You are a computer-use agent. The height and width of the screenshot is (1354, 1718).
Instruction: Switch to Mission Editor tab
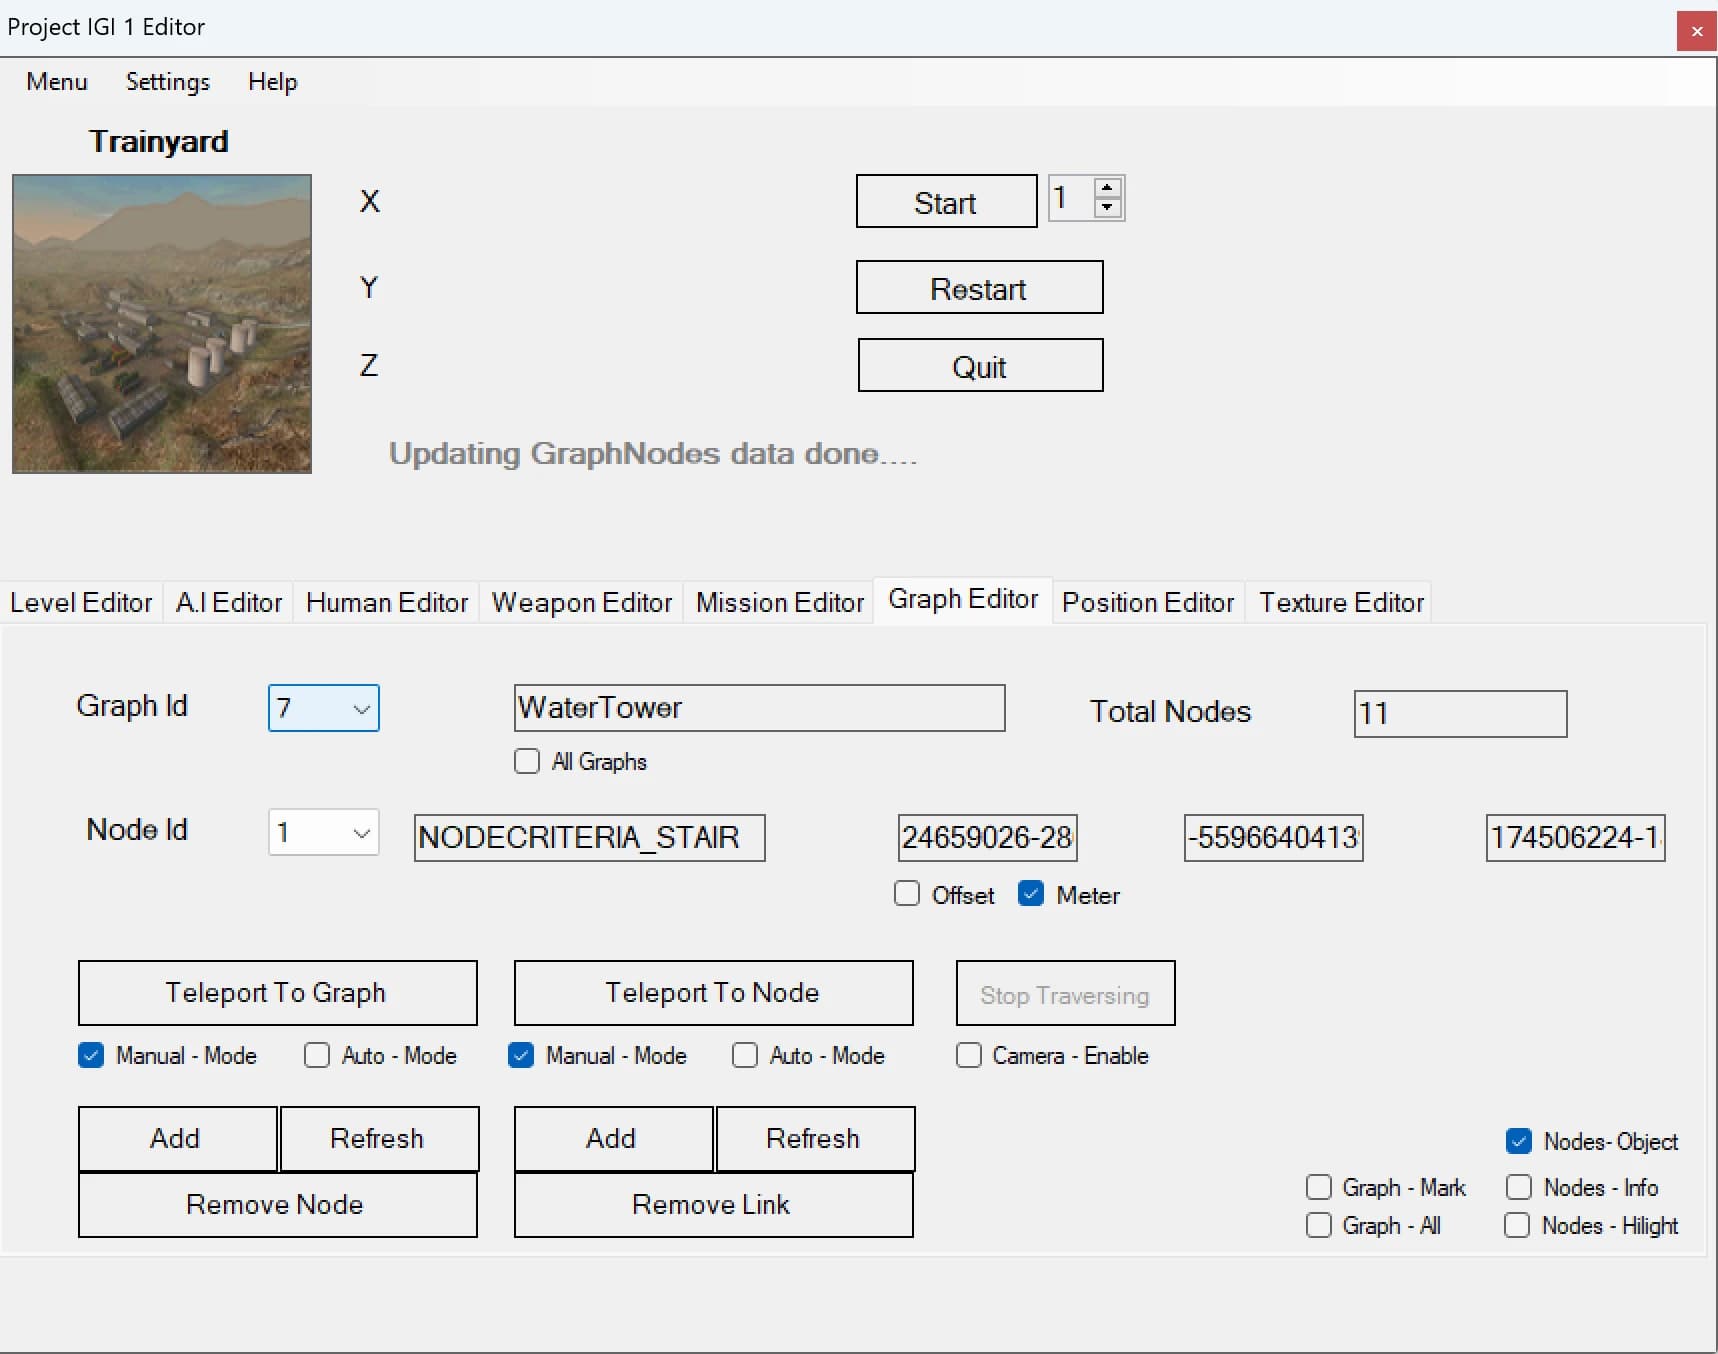[780, 602]
